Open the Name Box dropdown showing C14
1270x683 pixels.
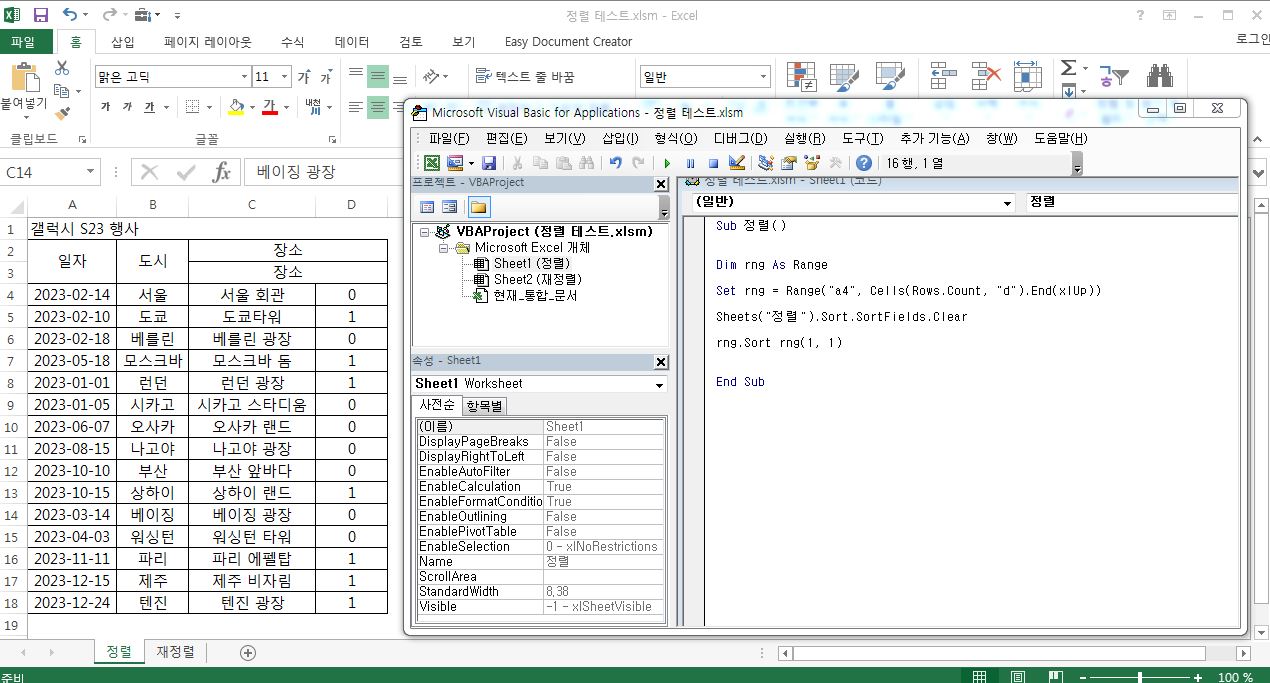(91, 171)
